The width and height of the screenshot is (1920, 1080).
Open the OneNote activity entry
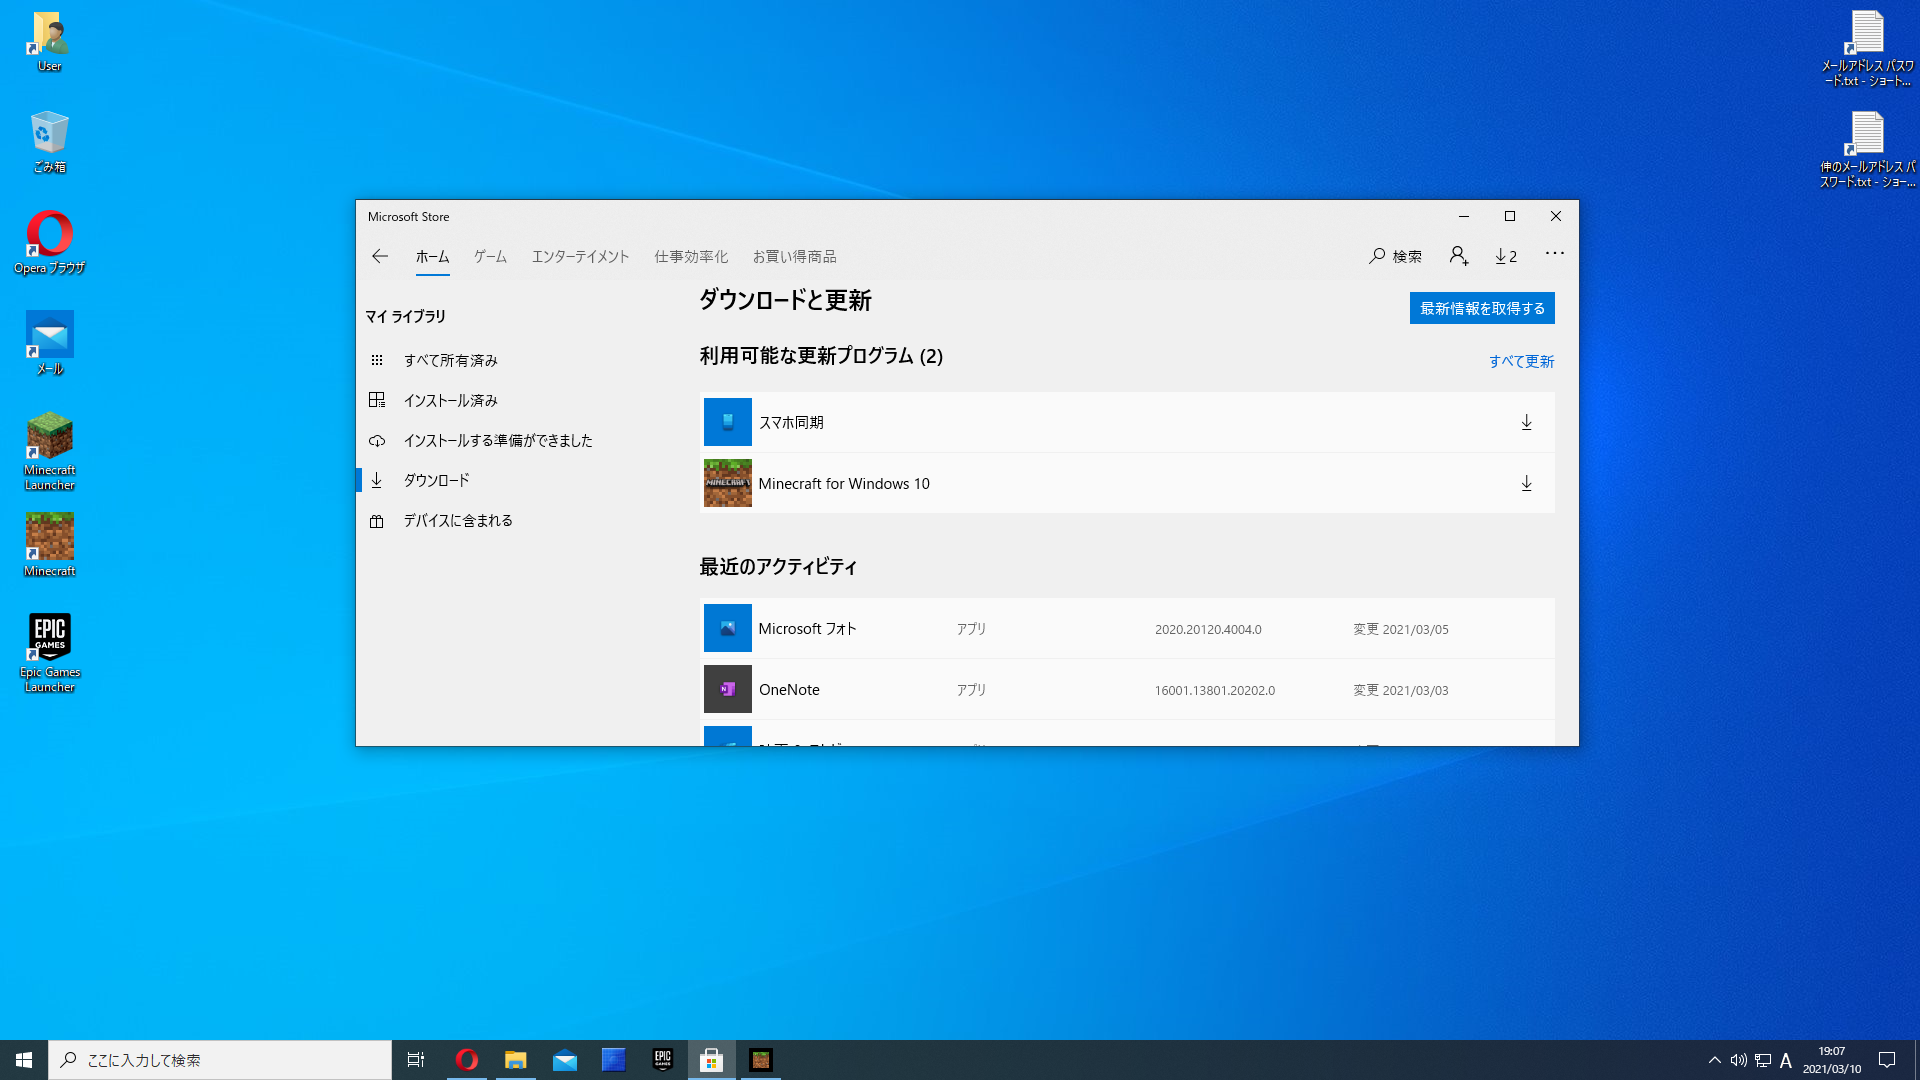tap(1127, 689)
